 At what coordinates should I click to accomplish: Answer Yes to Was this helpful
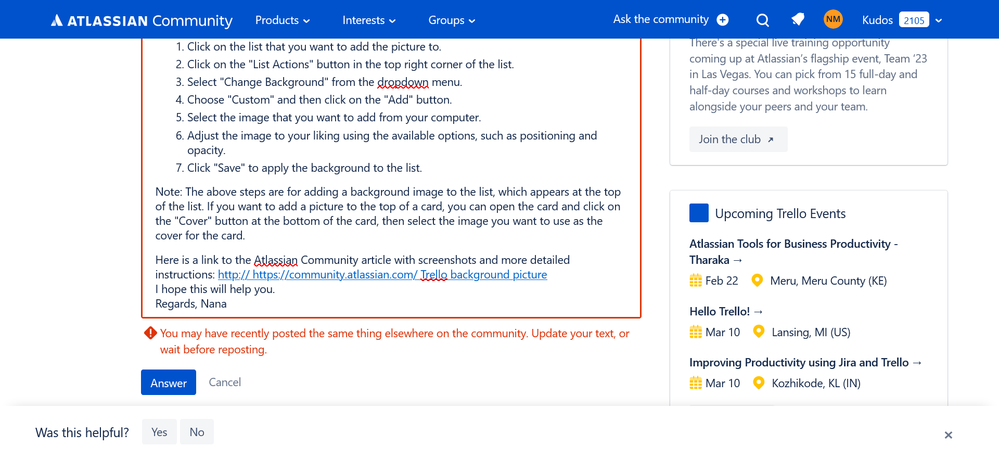pyautogui.click(x=159, y=432)
